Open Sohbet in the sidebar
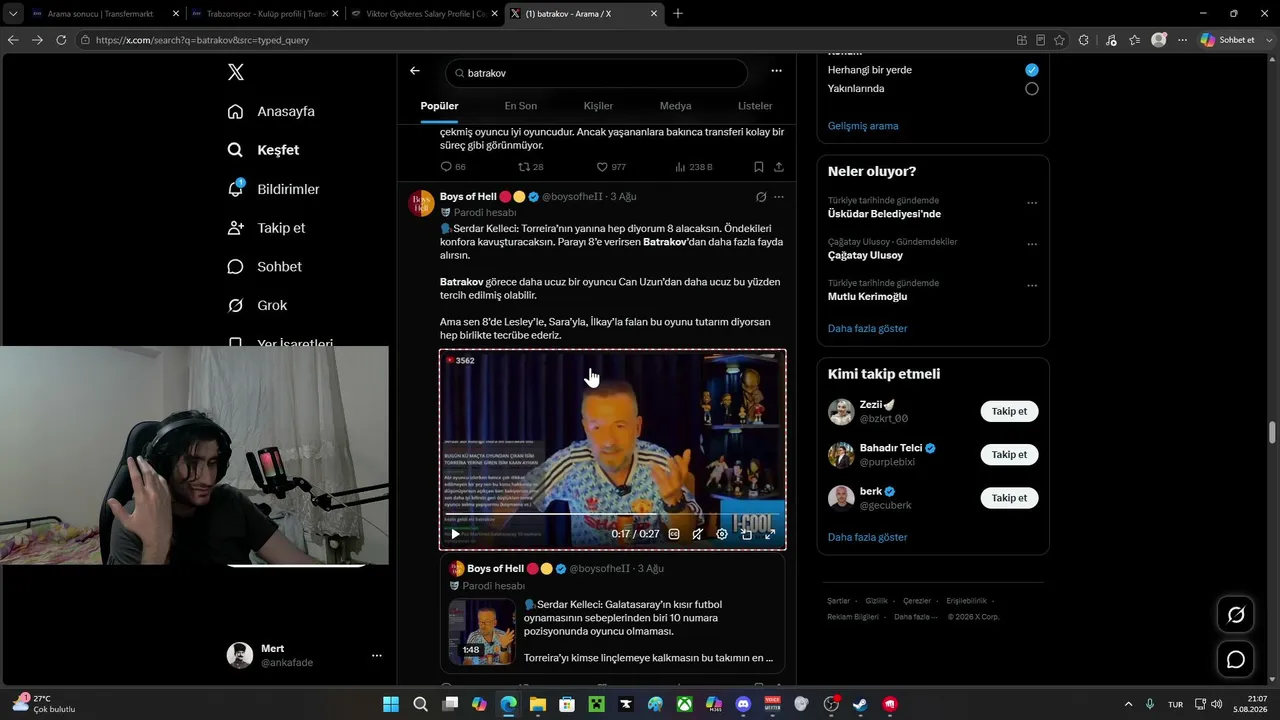Image resolution: width=1280 pixels, height=720 pixels. click(265, 267)
